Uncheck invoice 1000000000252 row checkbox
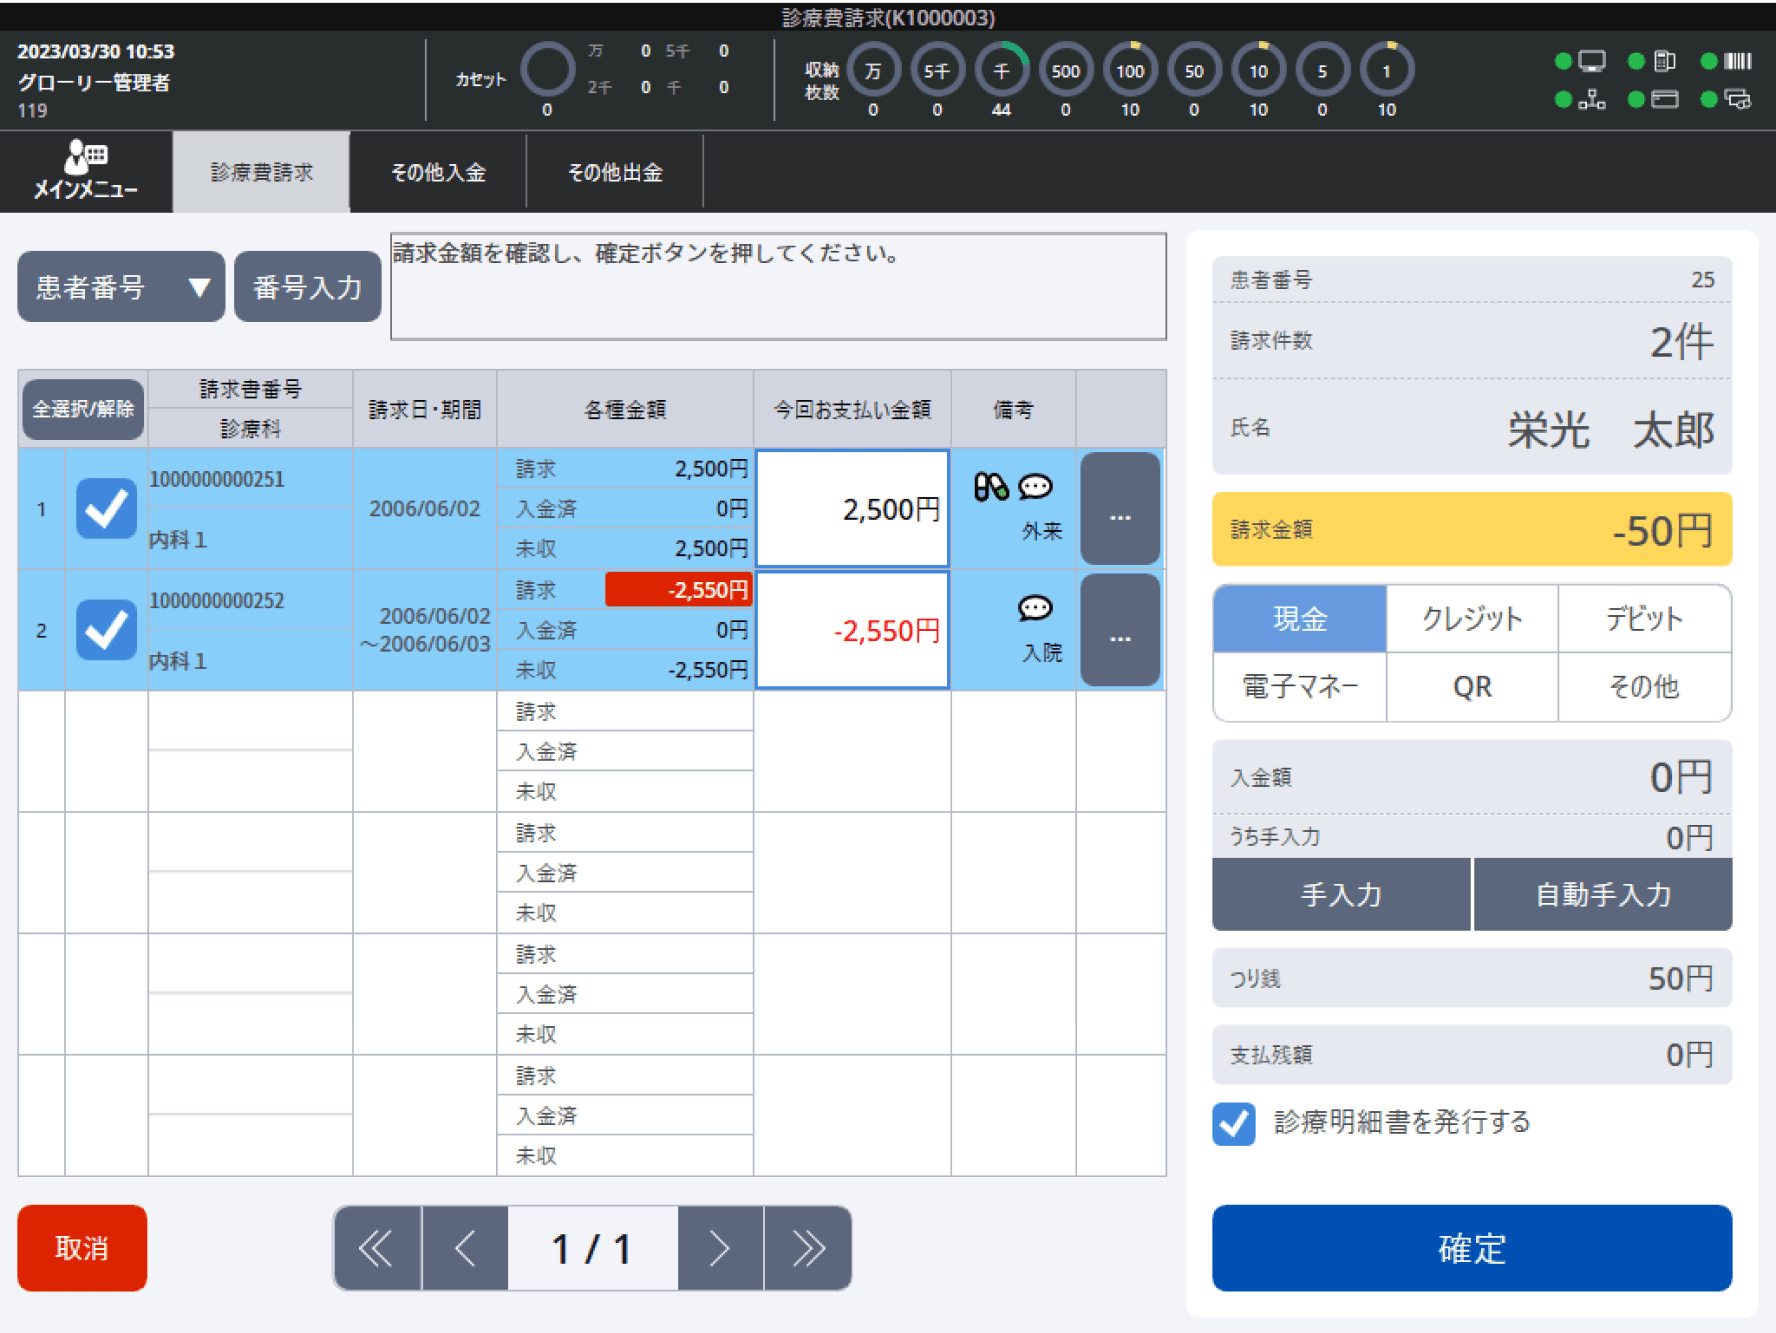 click(107, 630)
